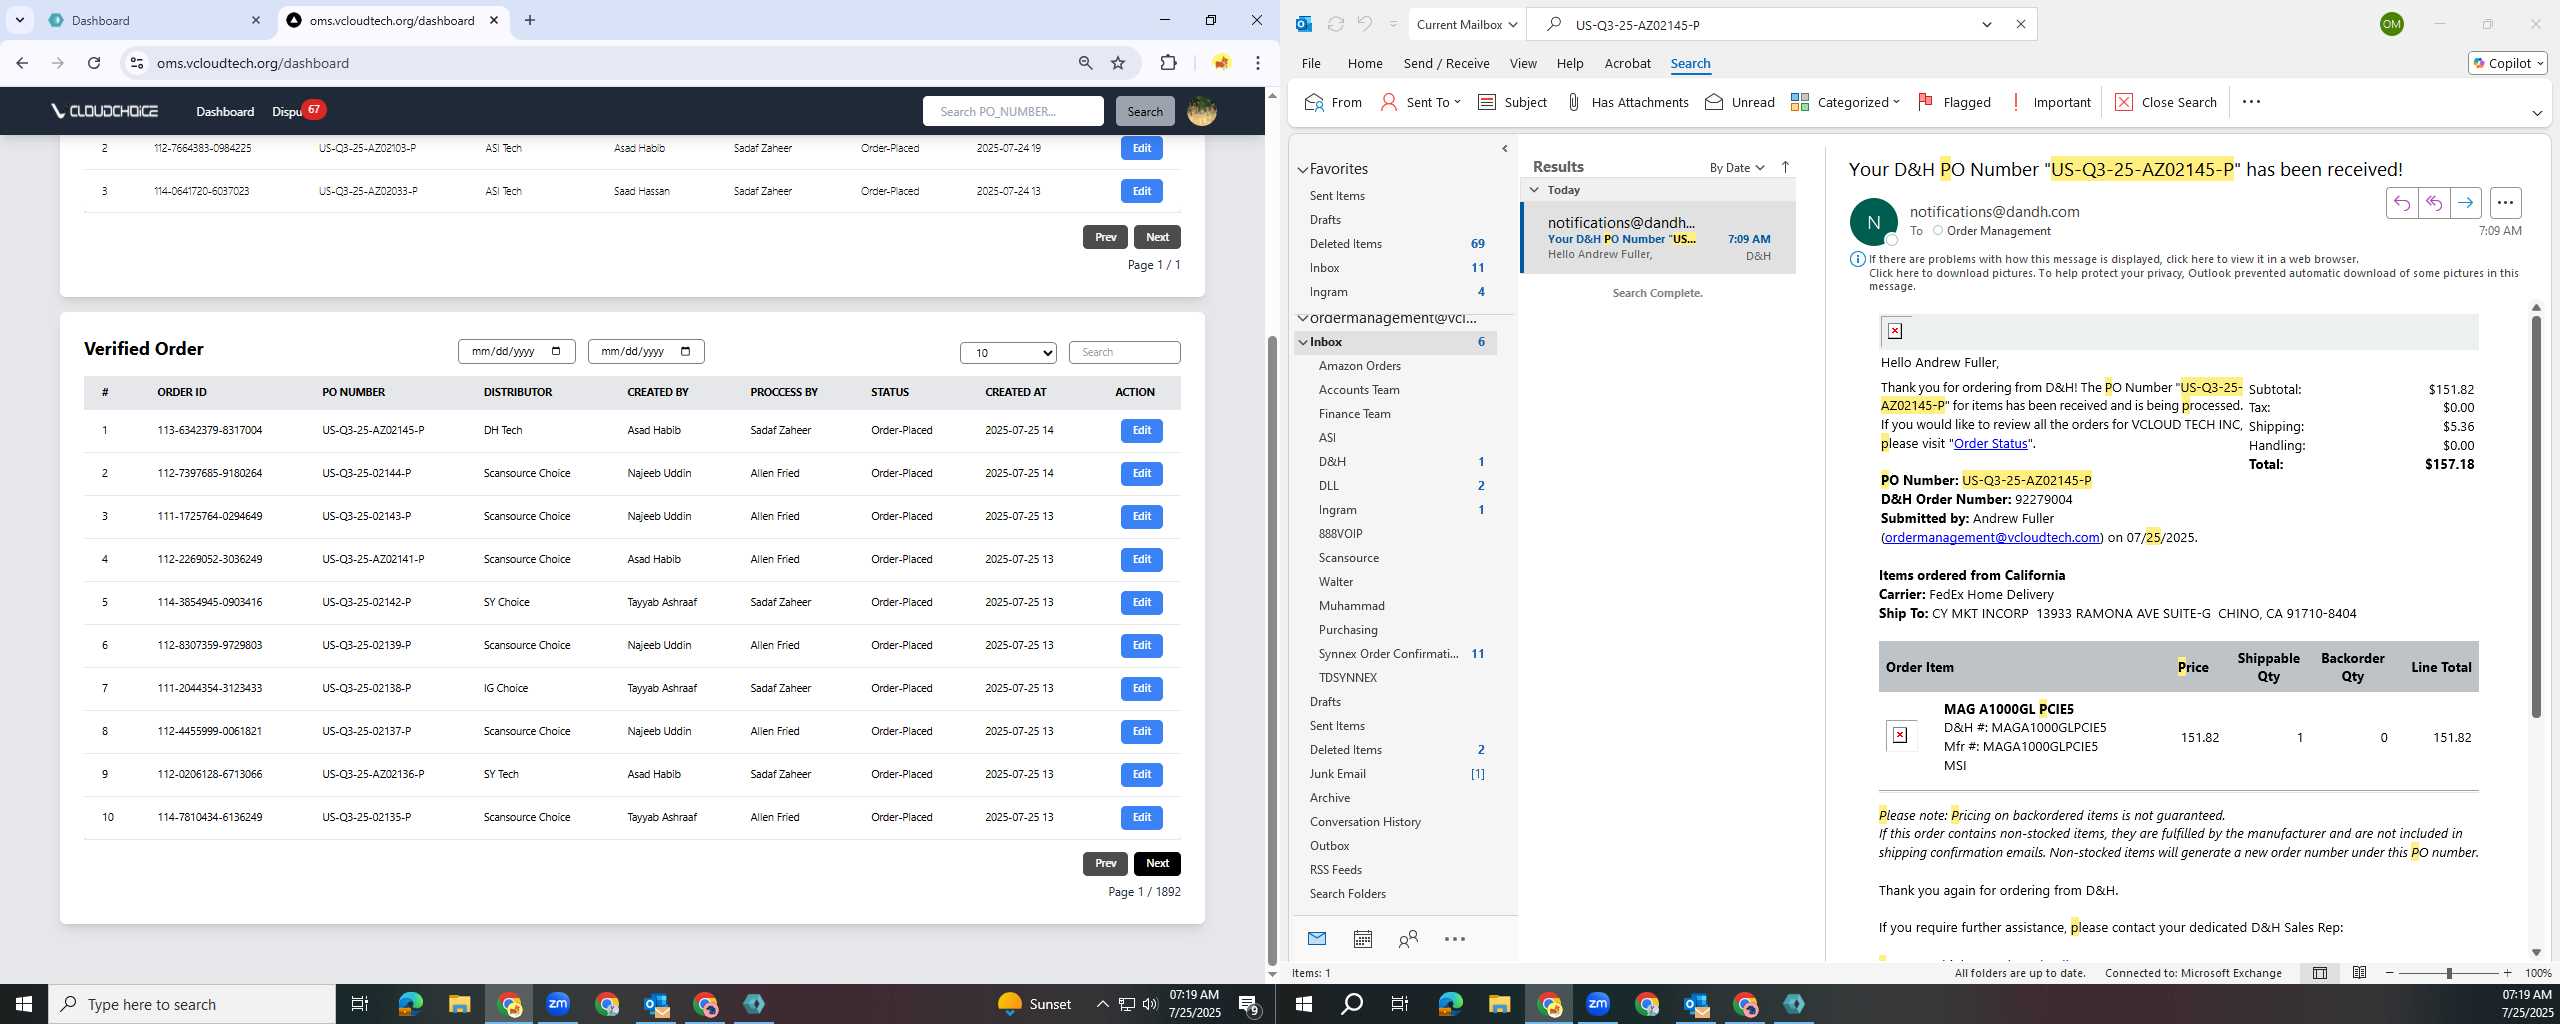The image size is (2560, 1024).
Task: Toggle the Unread filter
Action: (x=1740, y=102)
